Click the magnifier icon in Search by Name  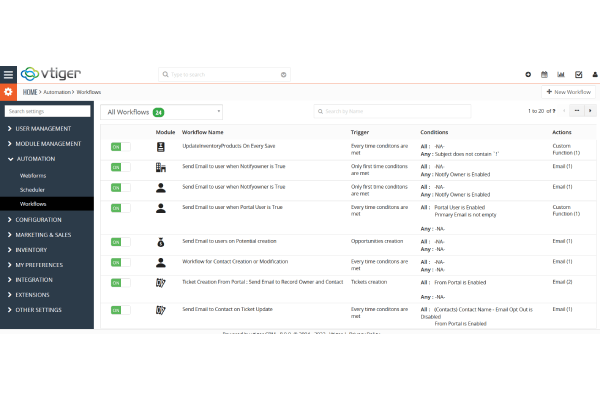point(320,111)
